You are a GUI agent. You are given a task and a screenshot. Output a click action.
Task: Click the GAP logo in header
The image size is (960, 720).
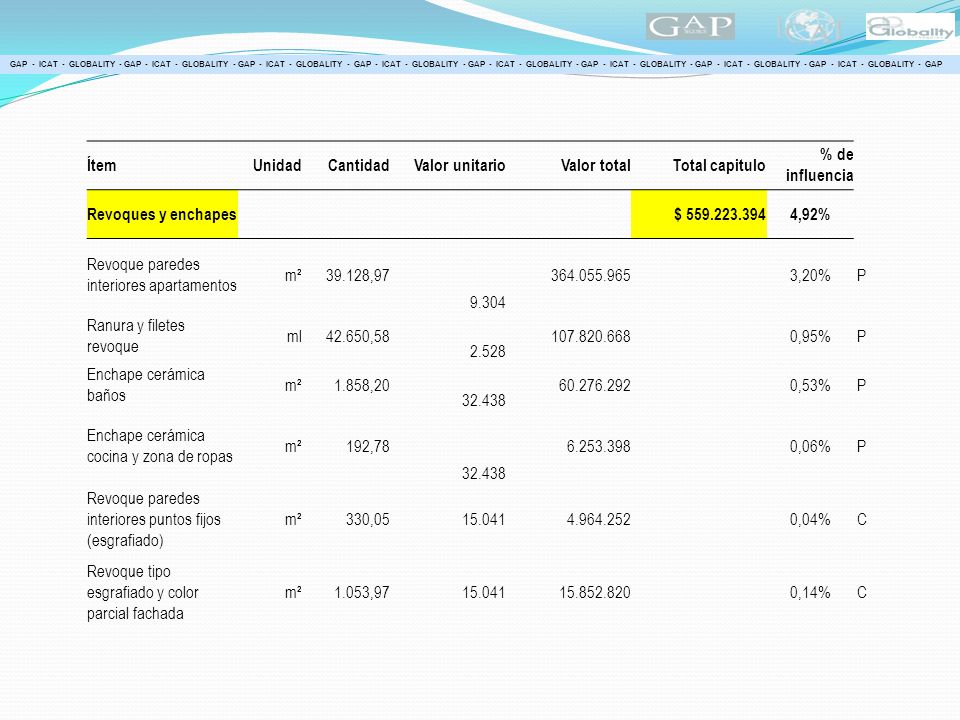690,26
